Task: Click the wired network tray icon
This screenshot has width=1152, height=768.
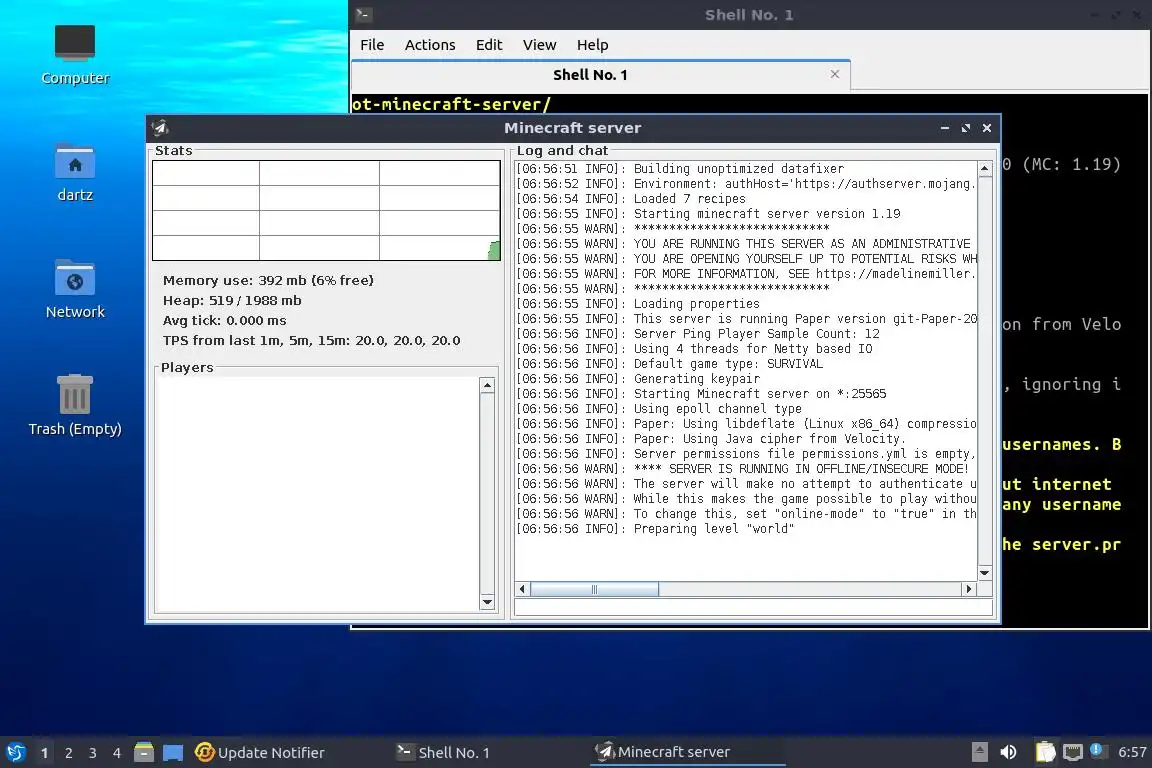Action: [1073, 751]
